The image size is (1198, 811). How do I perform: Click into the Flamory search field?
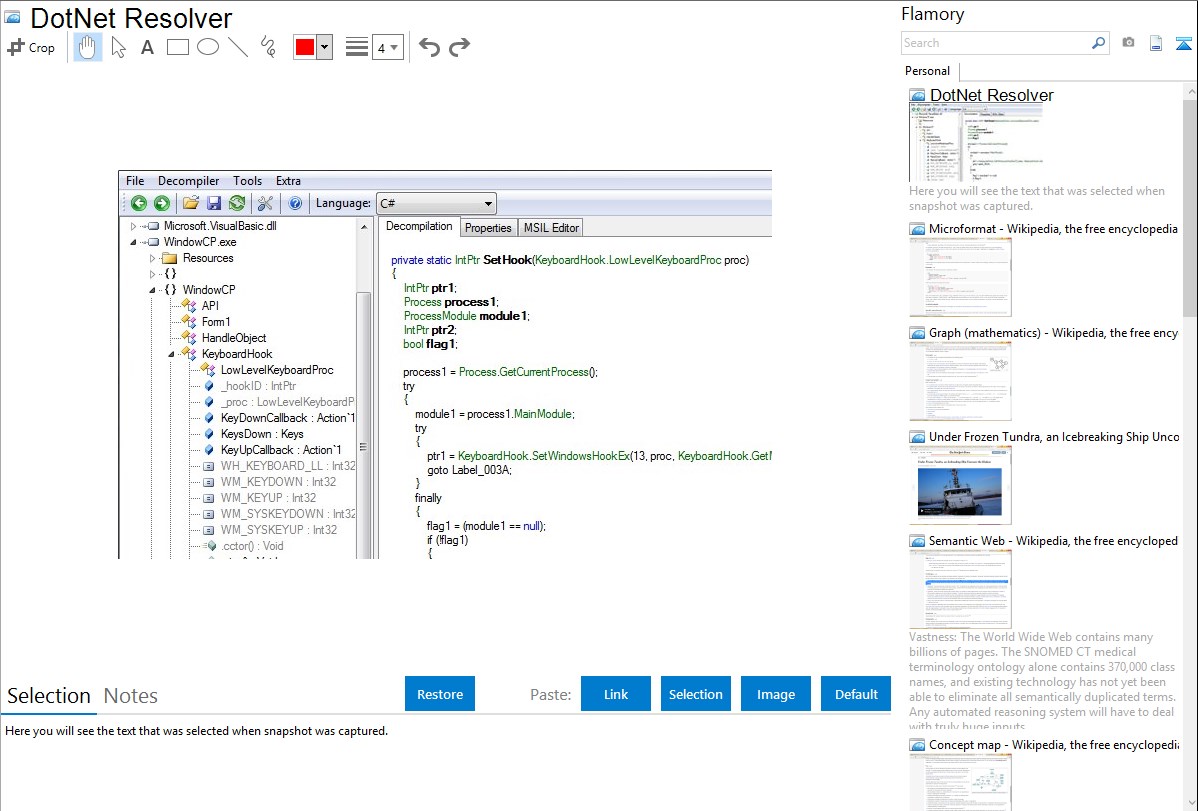pyautogui.click(x=994, y=43)
